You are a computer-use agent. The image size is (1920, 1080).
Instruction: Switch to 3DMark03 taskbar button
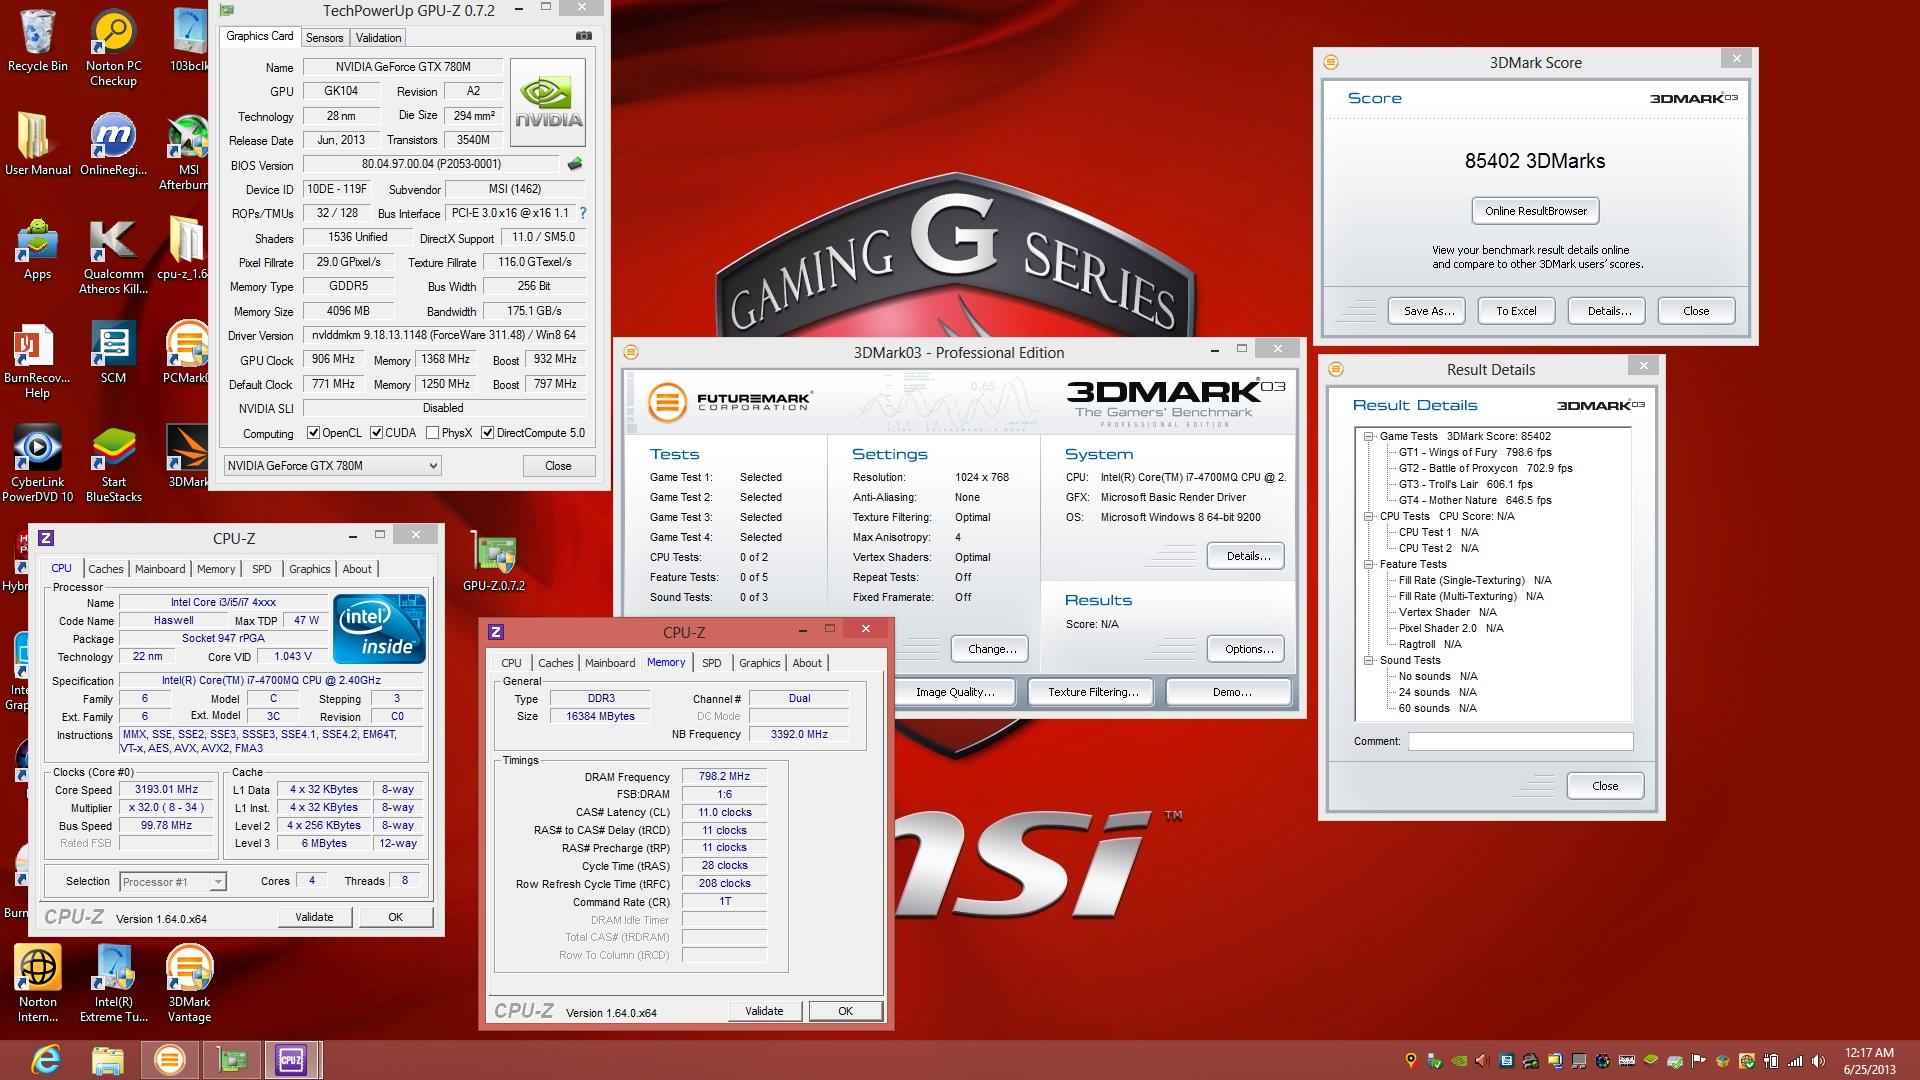coord(169,1059)
